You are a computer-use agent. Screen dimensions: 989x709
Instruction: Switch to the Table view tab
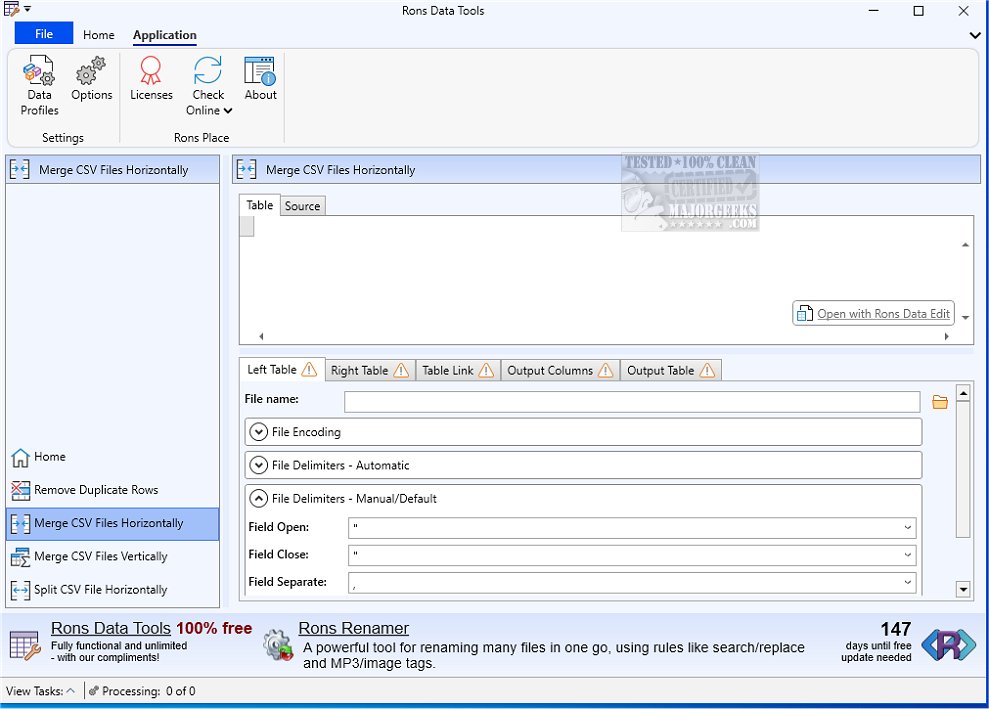[259, 205]
